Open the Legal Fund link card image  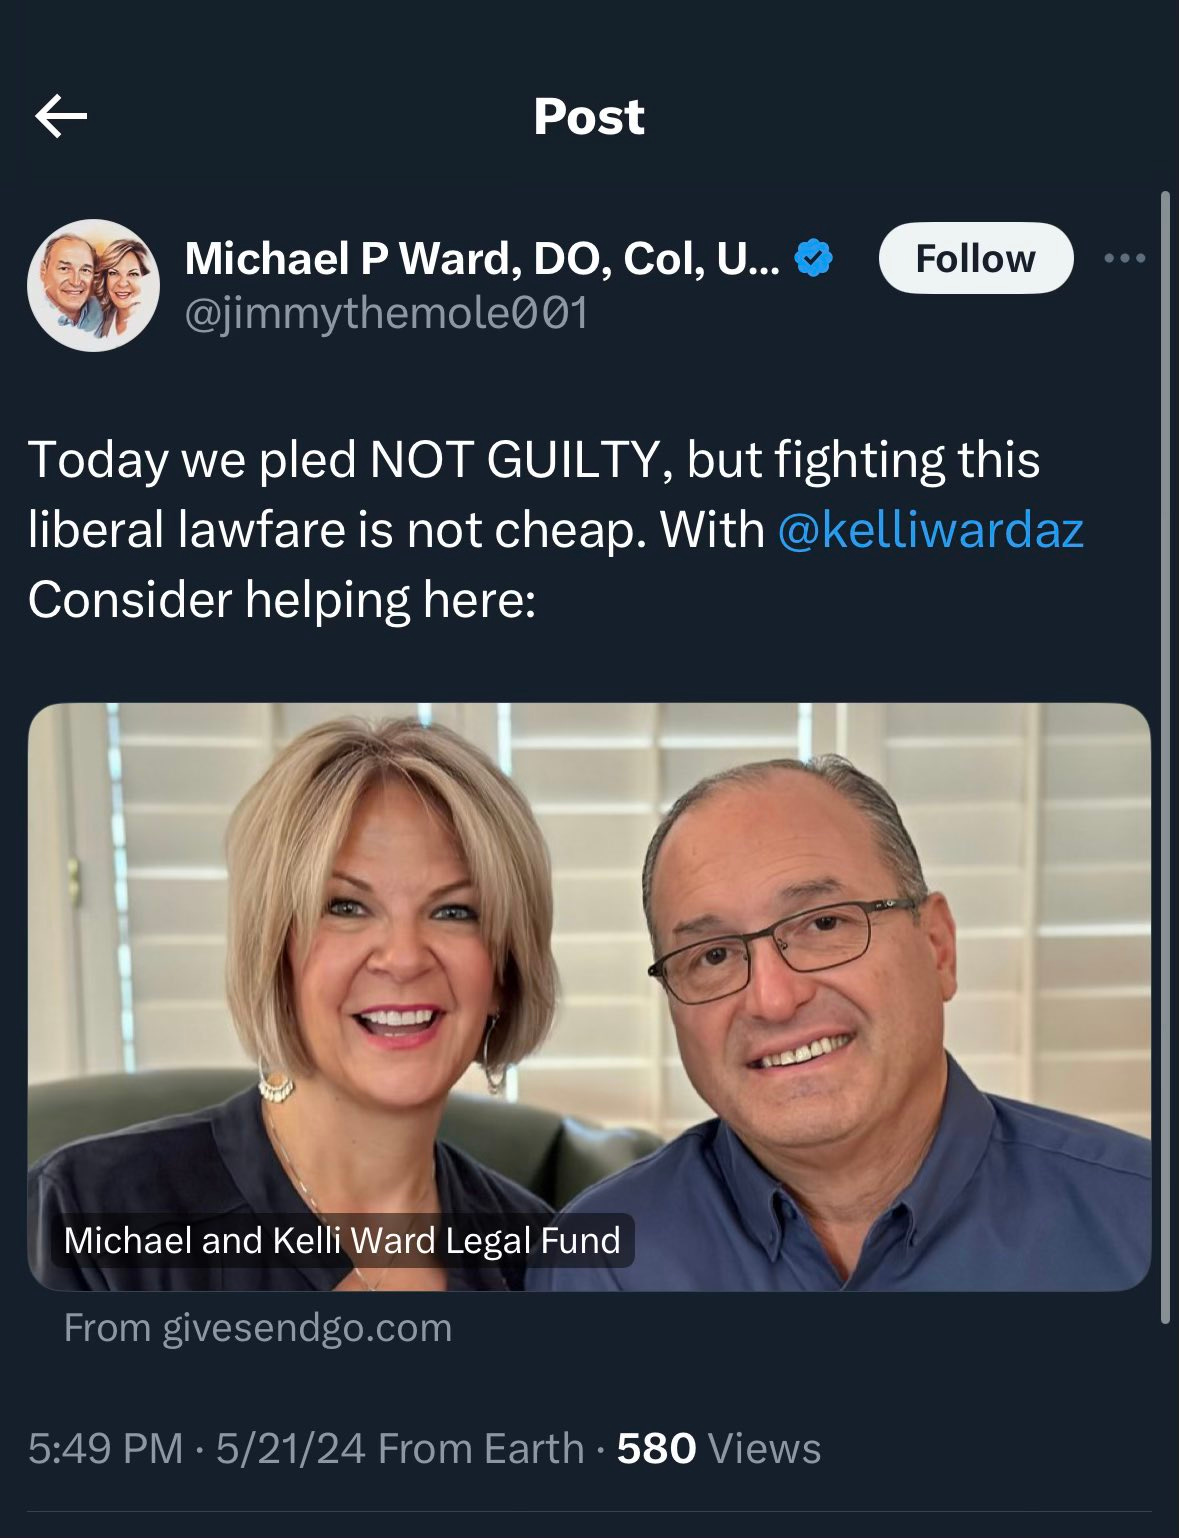coord(589,997)
